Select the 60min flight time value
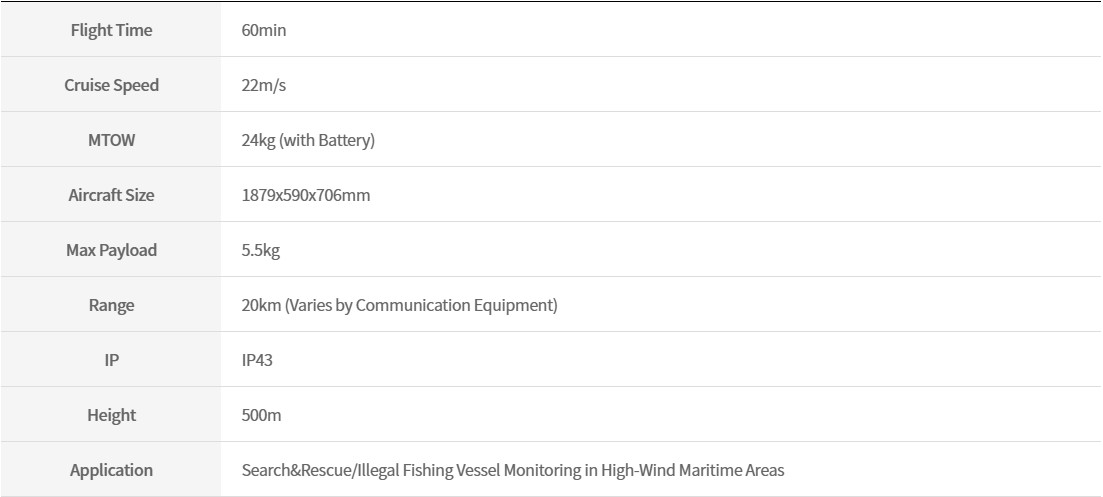The height and width of the screenshot is (497, 1103). [264, 30]
